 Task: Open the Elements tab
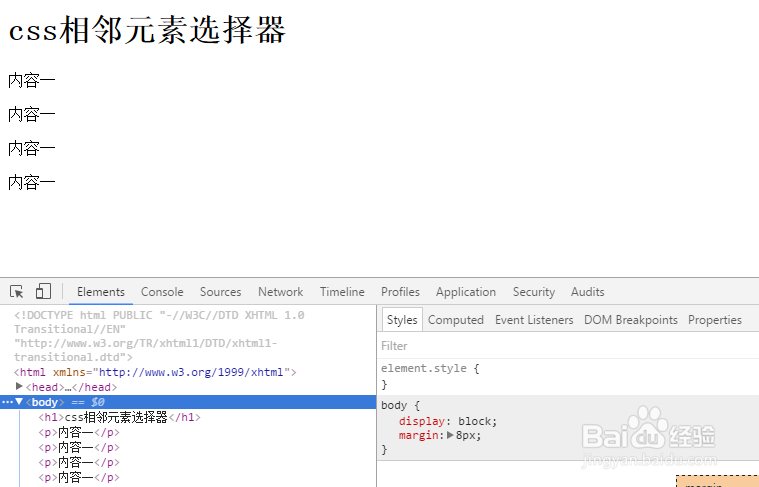[101, 292]
